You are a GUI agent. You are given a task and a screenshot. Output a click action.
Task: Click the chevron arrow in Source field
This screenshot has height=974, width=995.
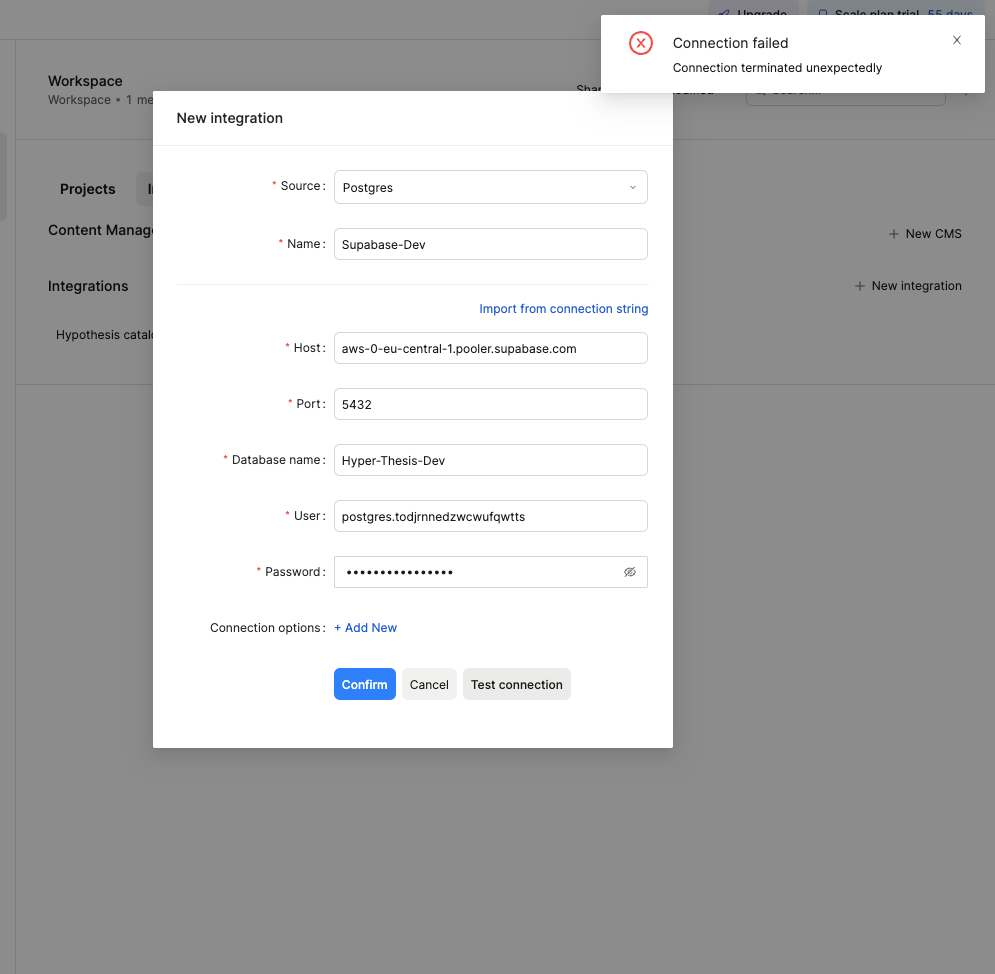tap(633, 187)
